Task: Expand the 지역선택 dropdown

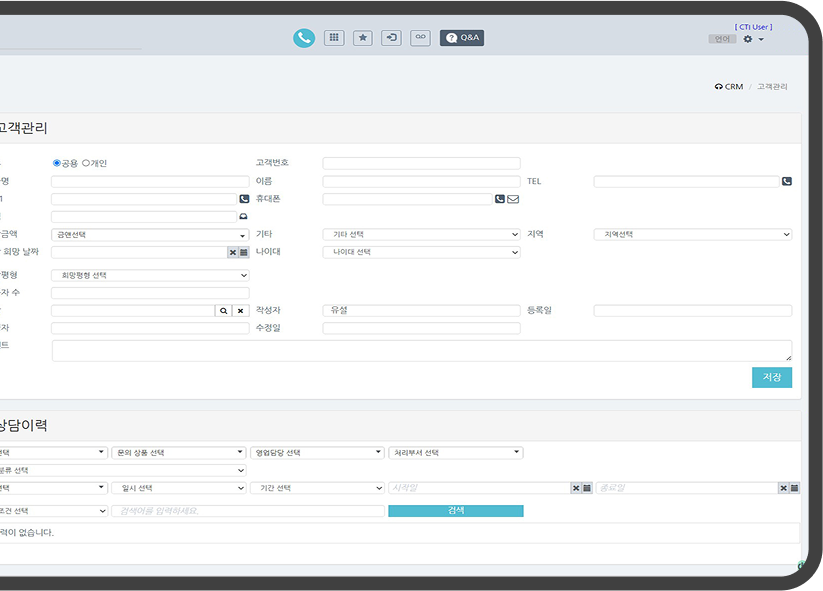Action: click(692, 235)
